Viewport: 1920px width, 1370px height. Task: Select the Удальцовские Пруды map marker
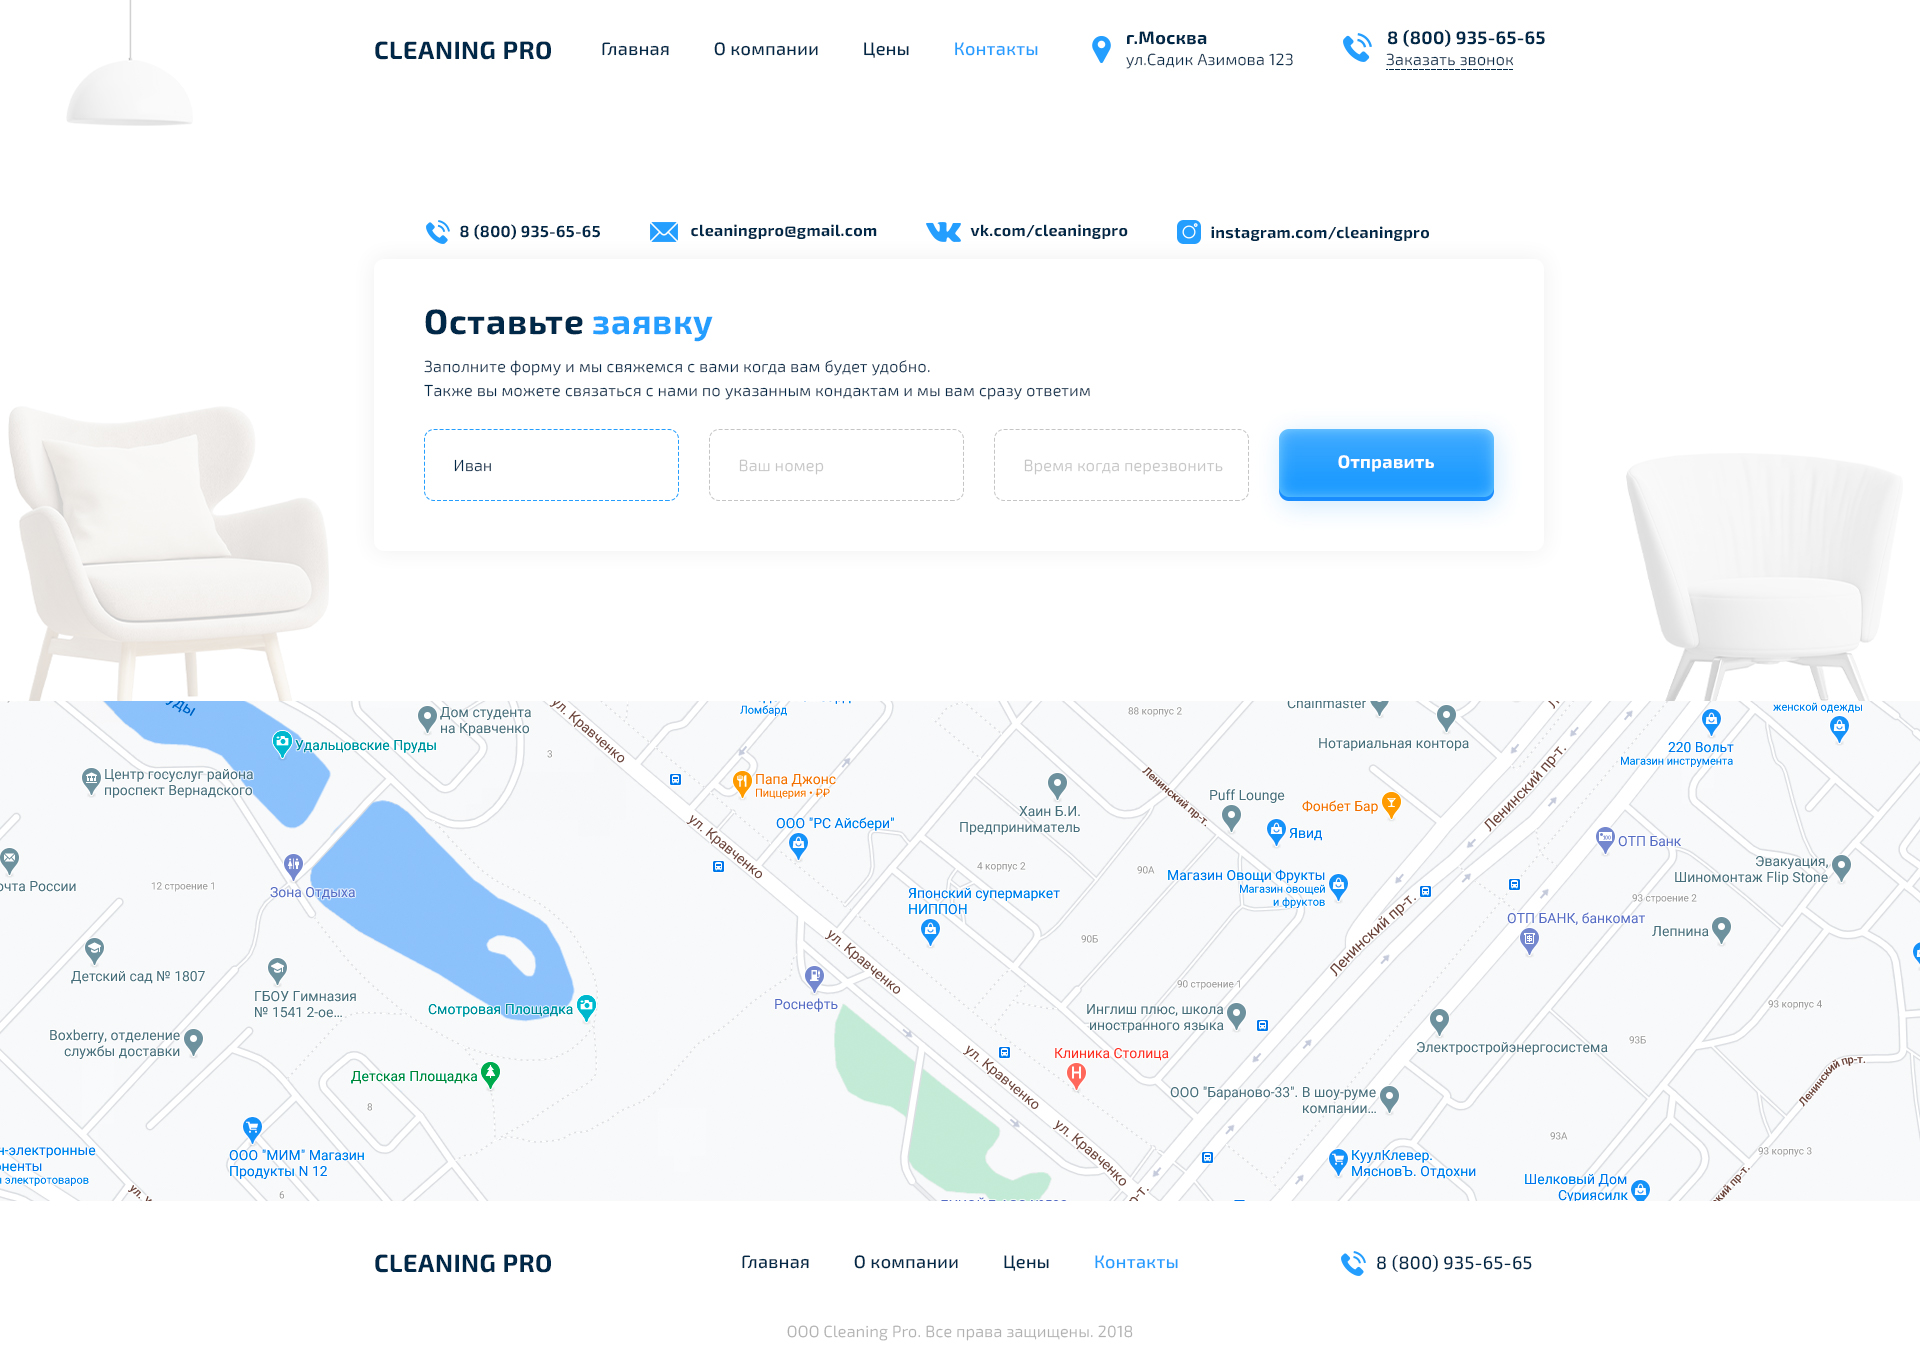pos(282,743)
